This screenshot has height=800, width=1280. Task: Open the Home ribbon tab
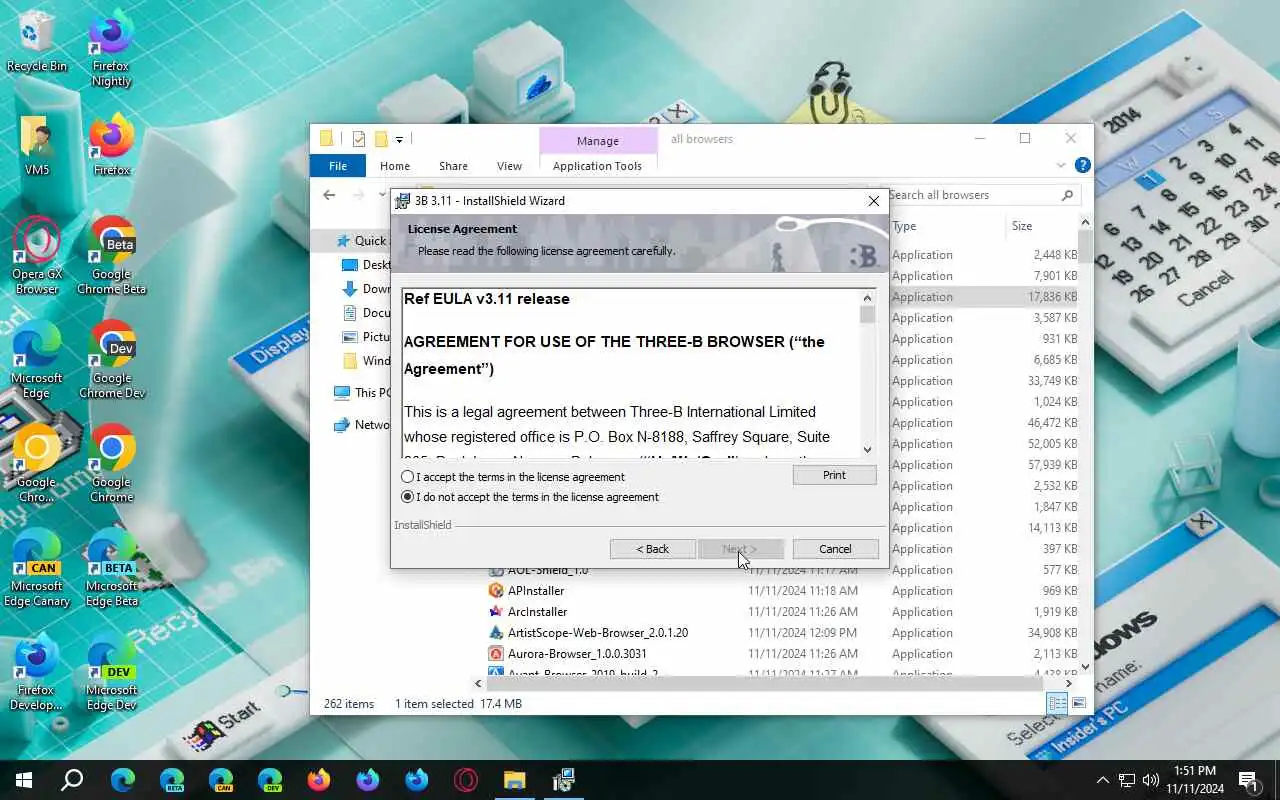pos(395,166)
